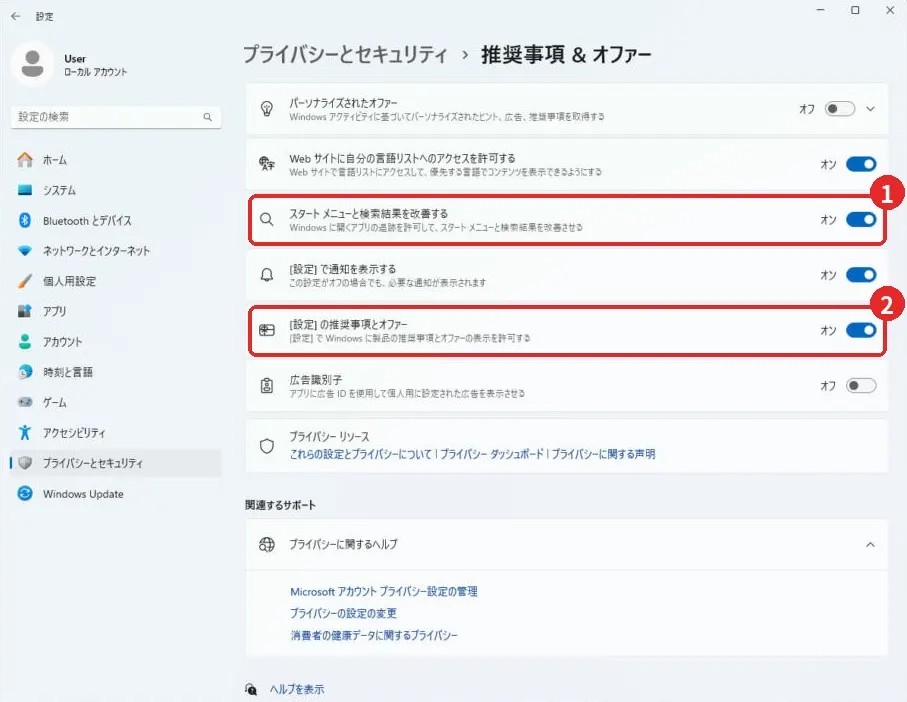Open システム settings category
The width and height of the screenshot is (907, 702).
59,190
